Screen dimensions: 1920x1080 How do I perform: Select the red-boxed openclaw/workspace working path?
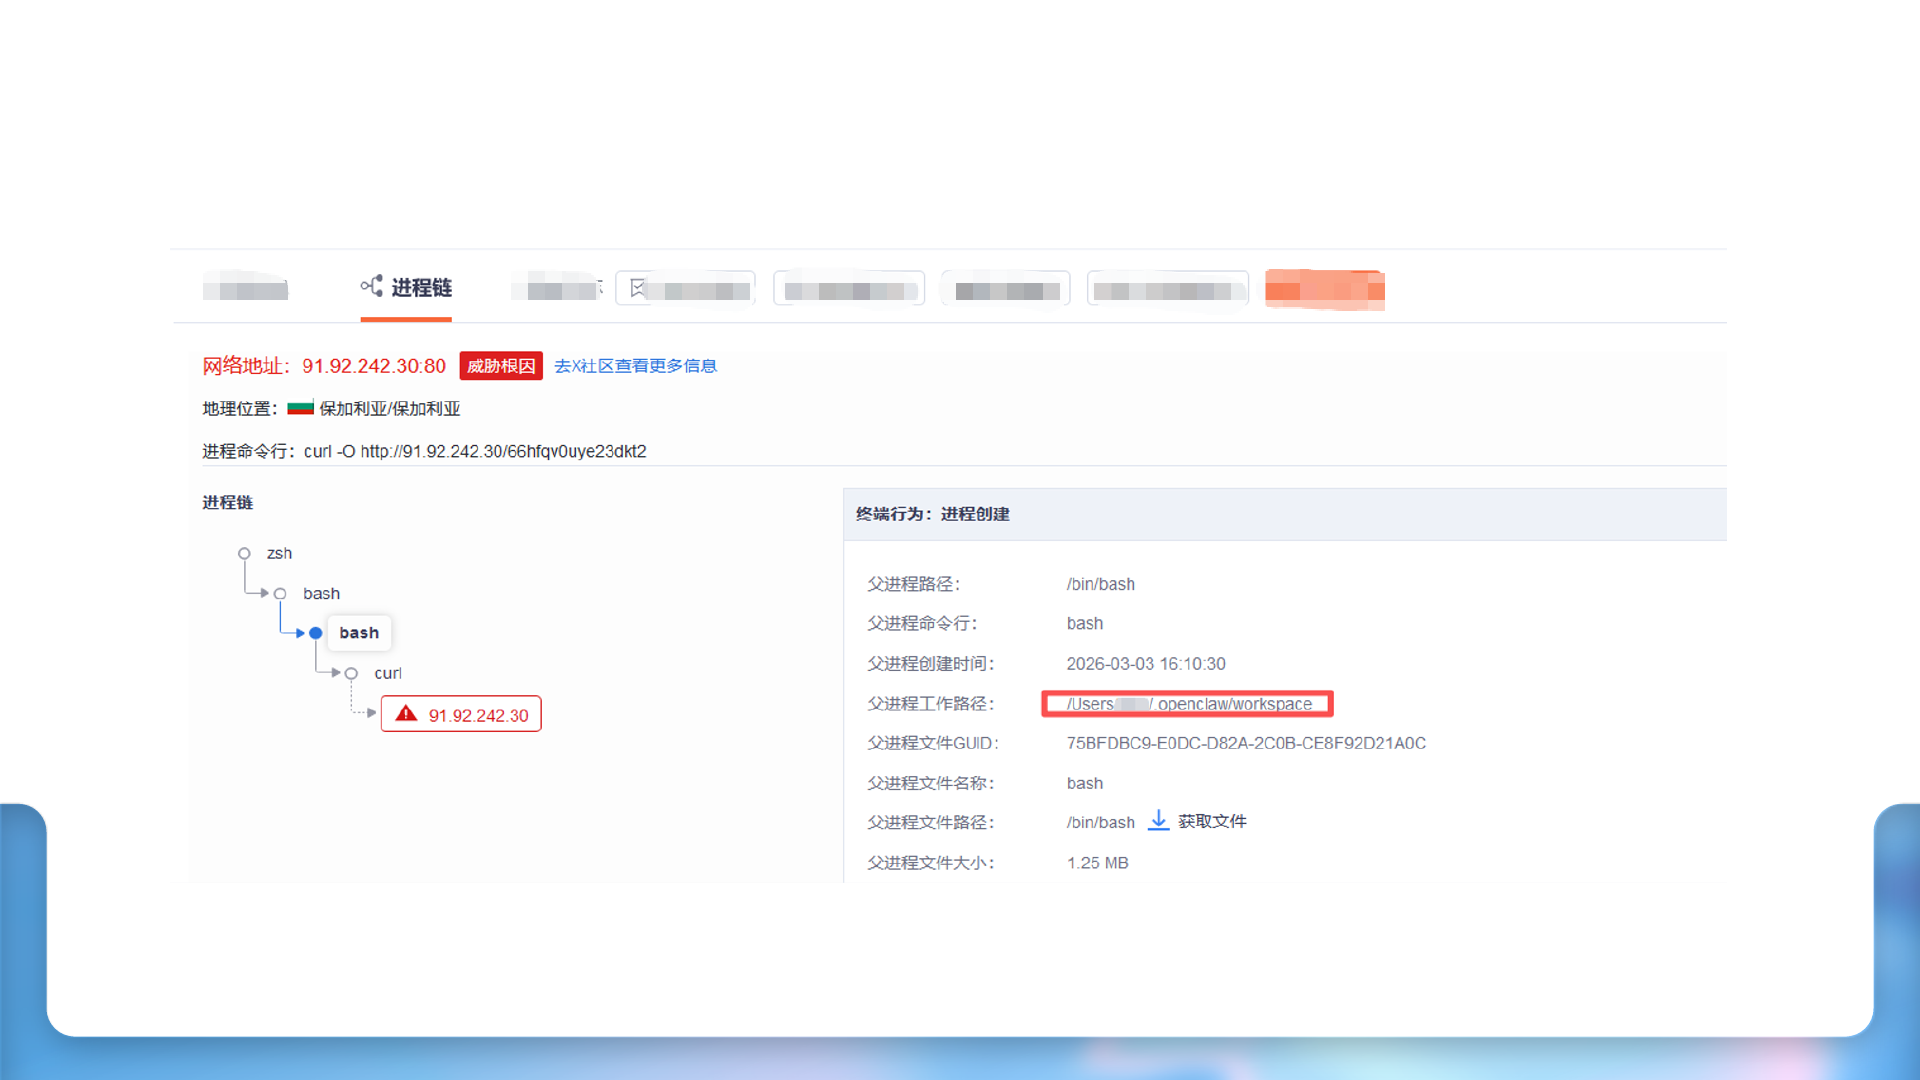(x=1188, y=703)
